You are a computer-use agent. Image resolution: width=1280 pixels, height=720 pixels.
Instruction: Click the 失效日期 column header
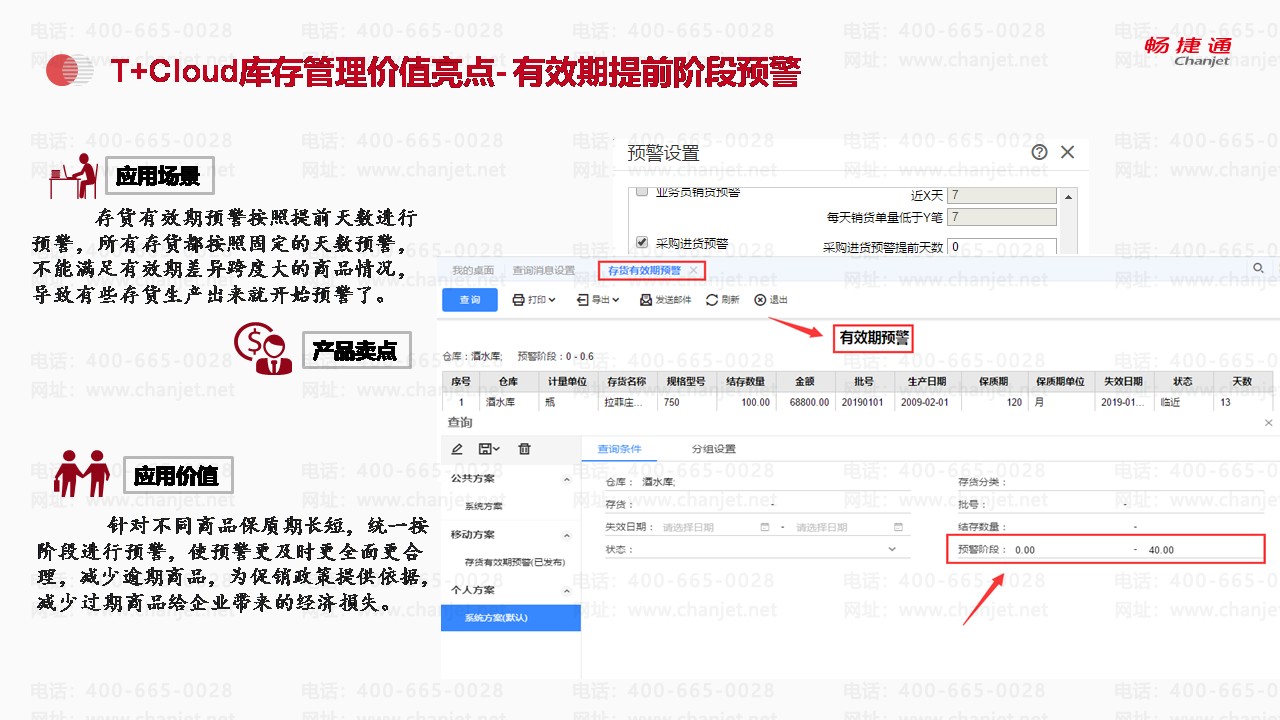[1123, 382]
